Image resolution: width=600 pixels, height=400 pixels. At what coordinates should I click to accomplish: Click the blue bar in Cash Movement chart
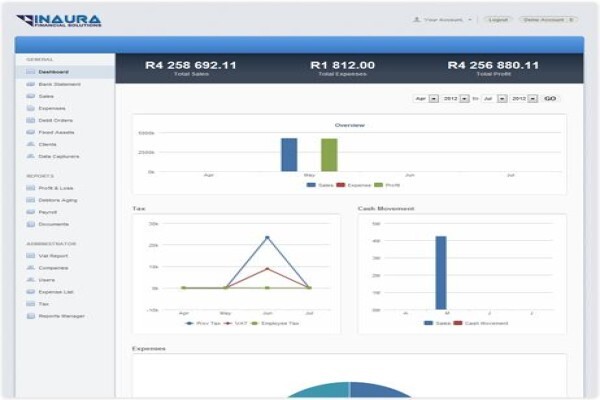click(441, 273)
